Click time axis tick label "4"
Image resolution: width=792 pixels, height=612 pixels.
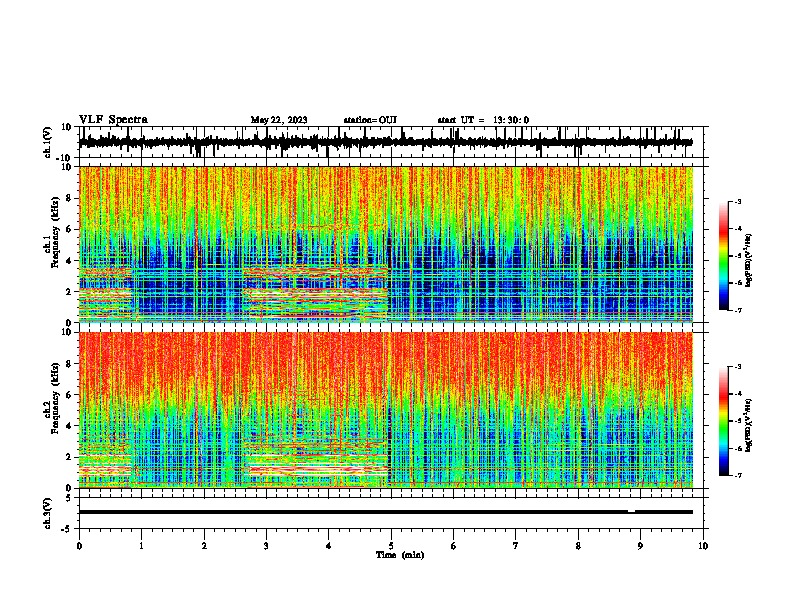click(x=329, y=546)
